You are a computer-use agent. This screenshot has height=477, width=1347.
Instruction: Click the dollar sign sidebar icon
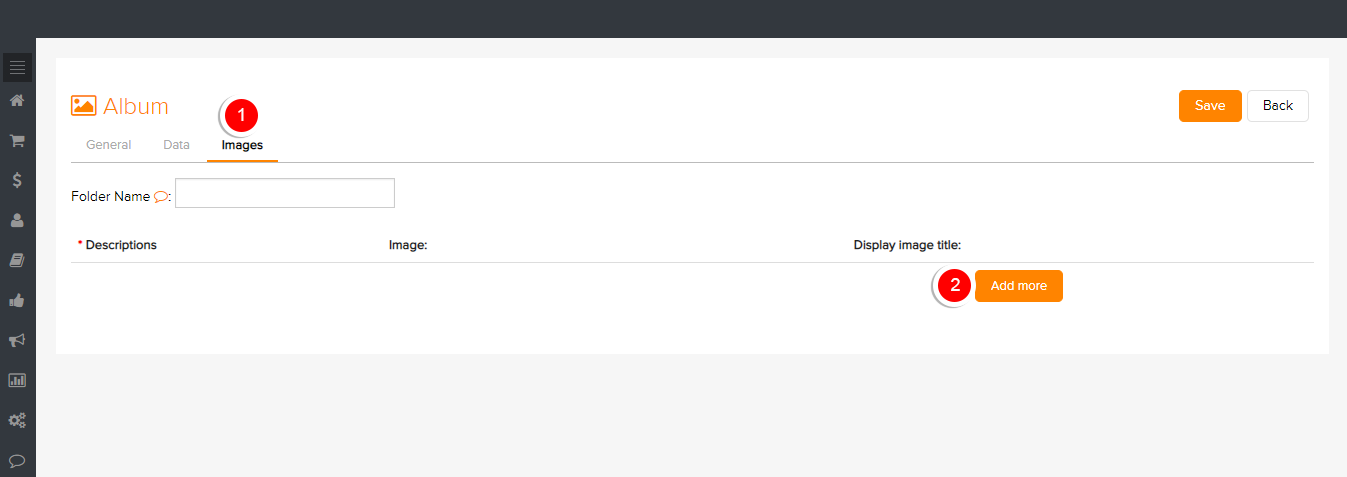point(17,180)
